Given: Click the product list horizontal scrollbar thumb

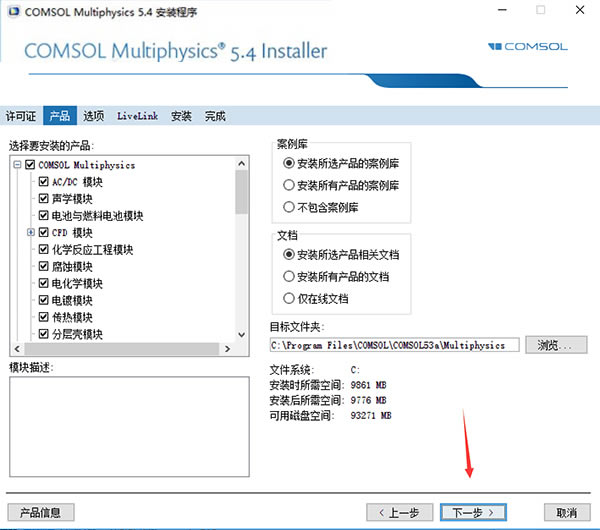Looking at the screenshot, I should 122,349.
